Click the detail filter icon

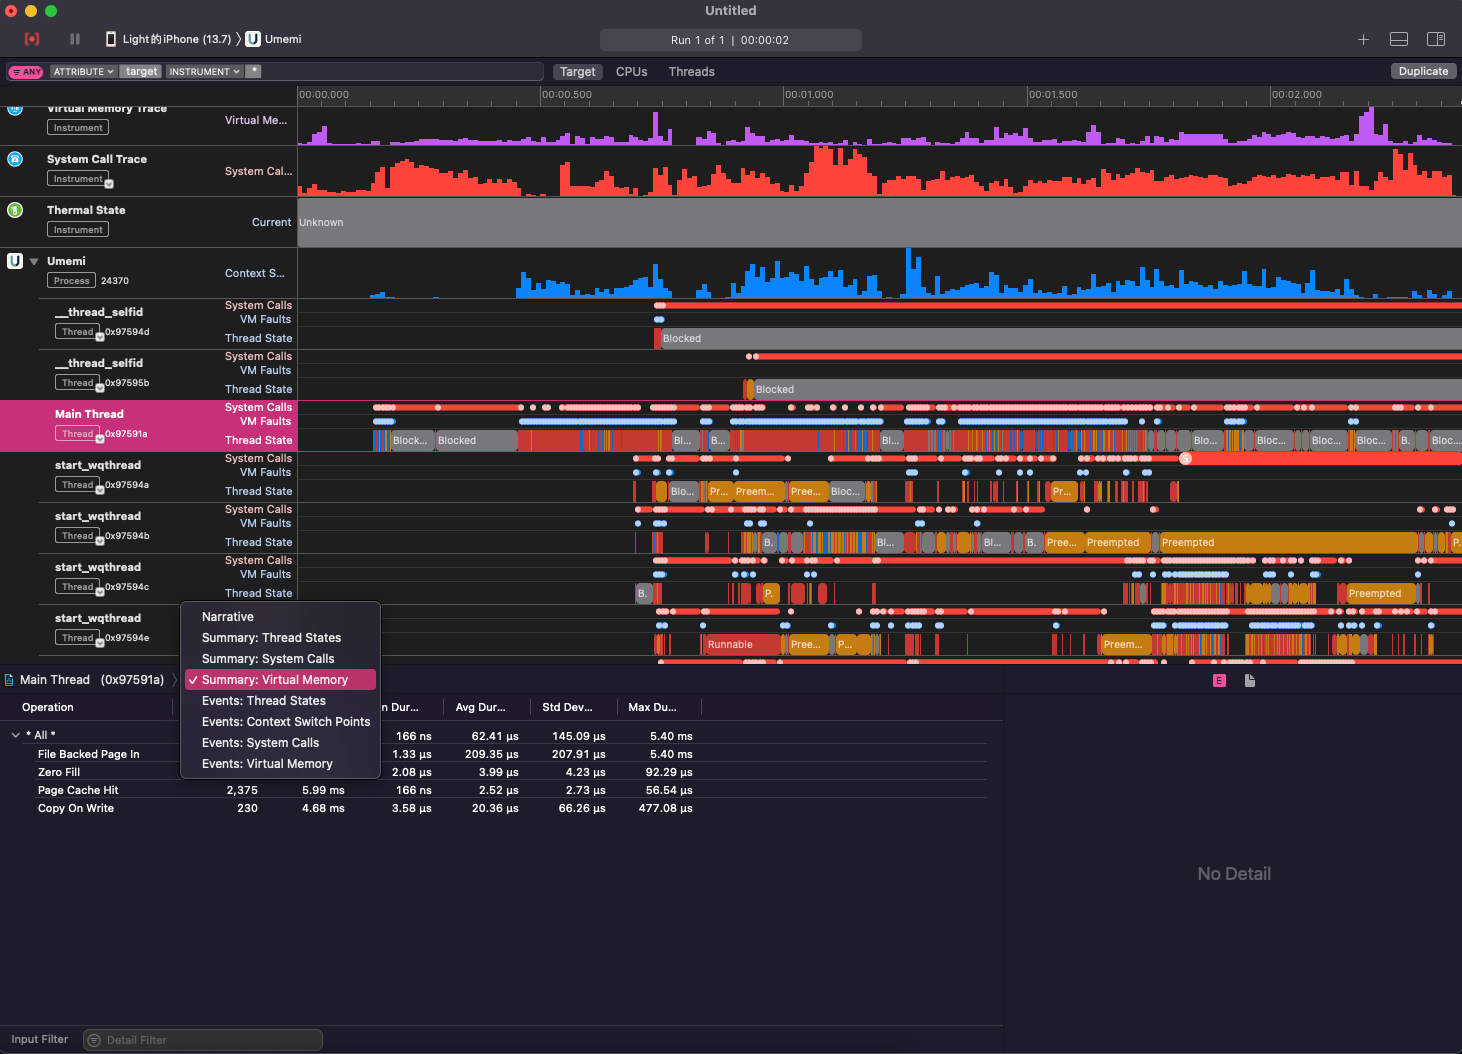(94, 1040)
